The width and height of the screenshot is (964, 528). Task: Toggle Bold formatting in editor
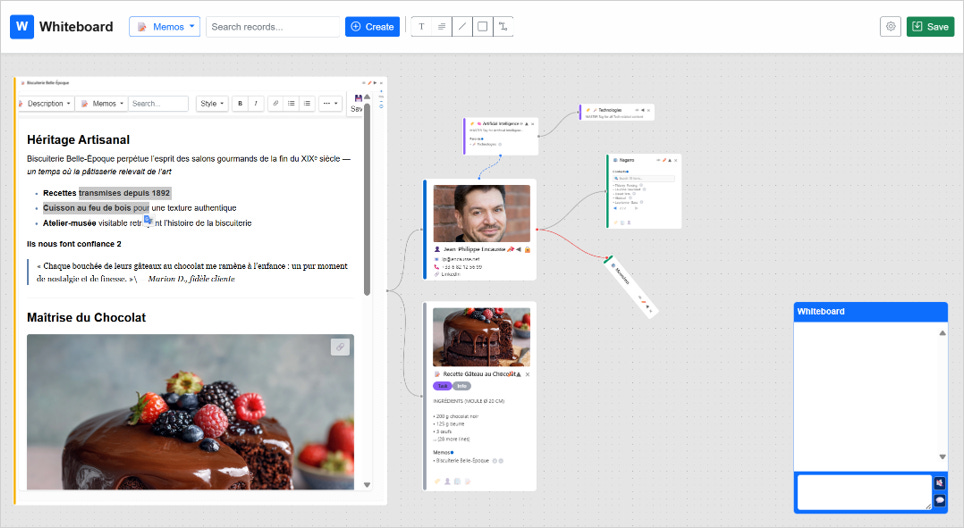tap(240, 103)
